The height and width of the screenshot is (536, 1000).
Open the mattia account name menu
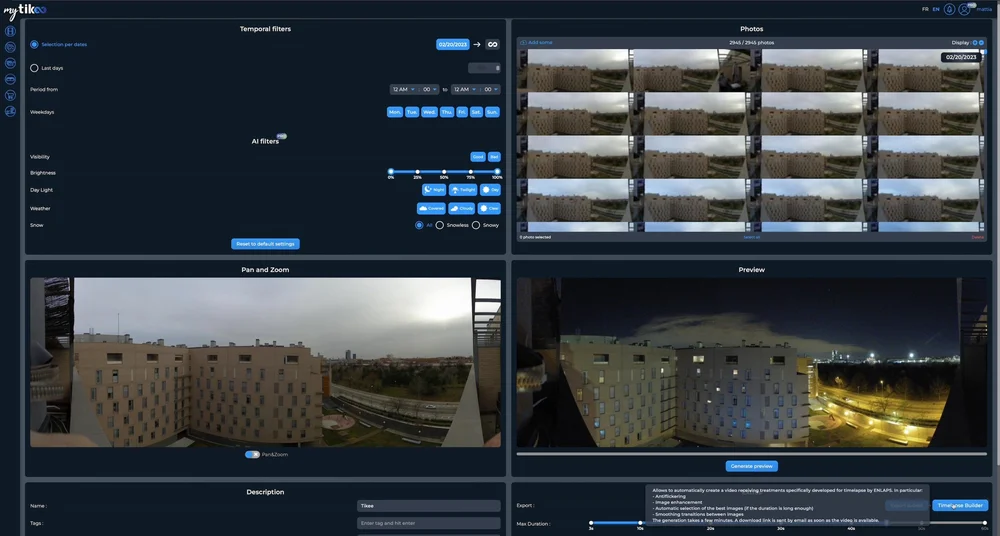tap(984, 10)
